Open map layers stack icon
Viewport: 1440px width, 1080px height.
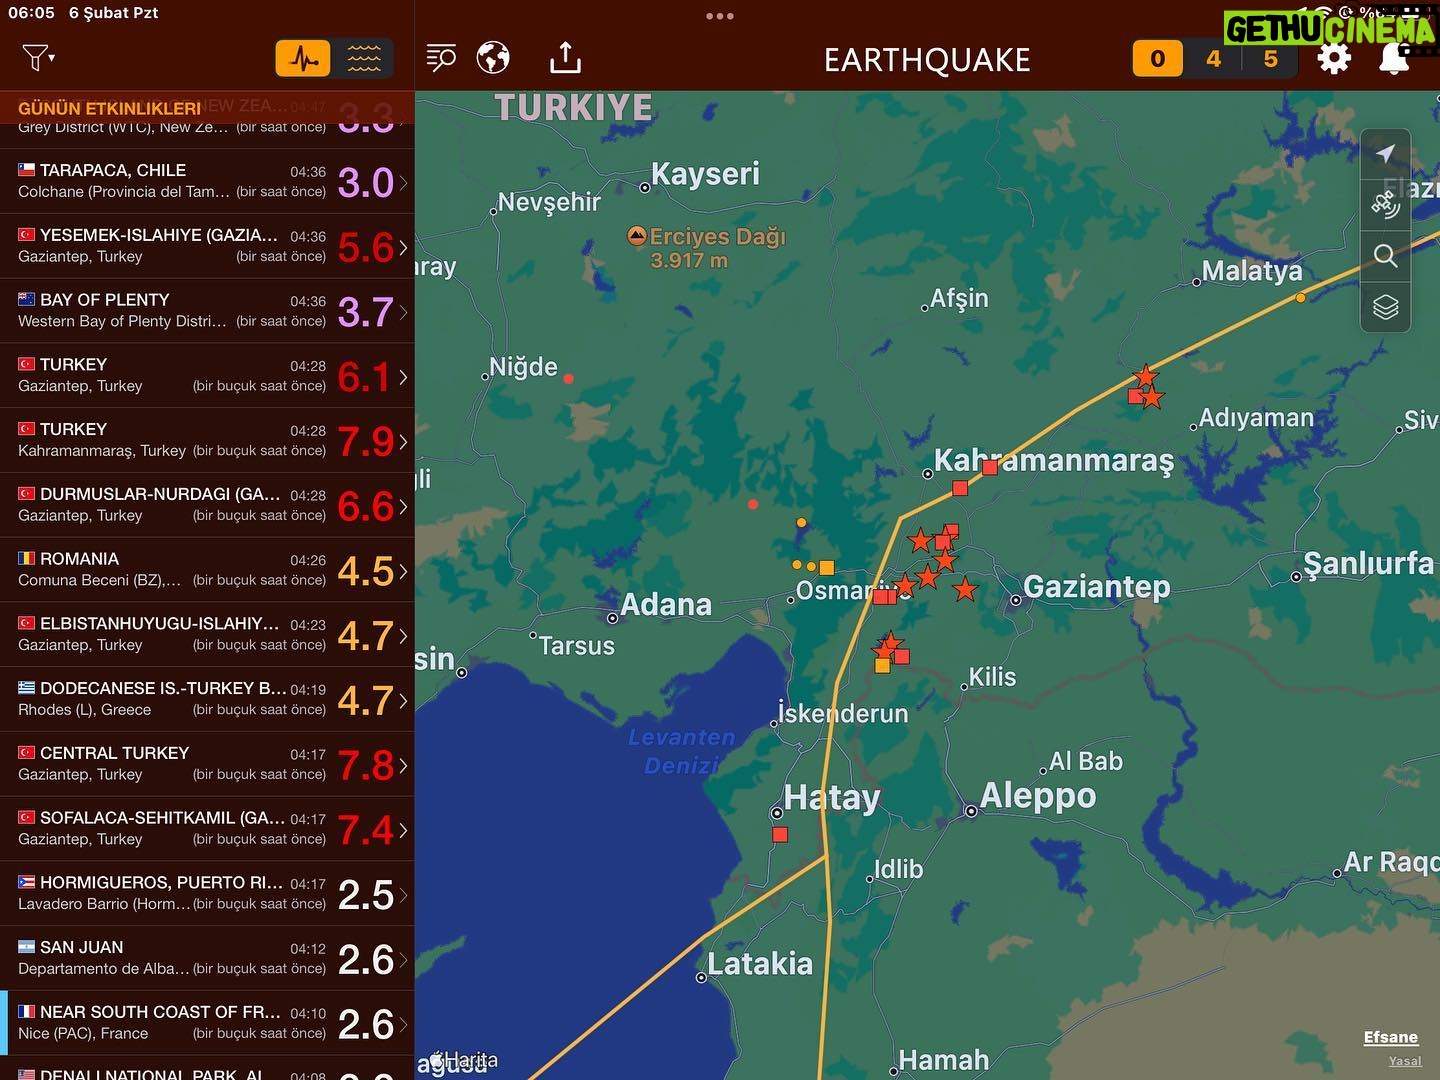pos(1385,307)
